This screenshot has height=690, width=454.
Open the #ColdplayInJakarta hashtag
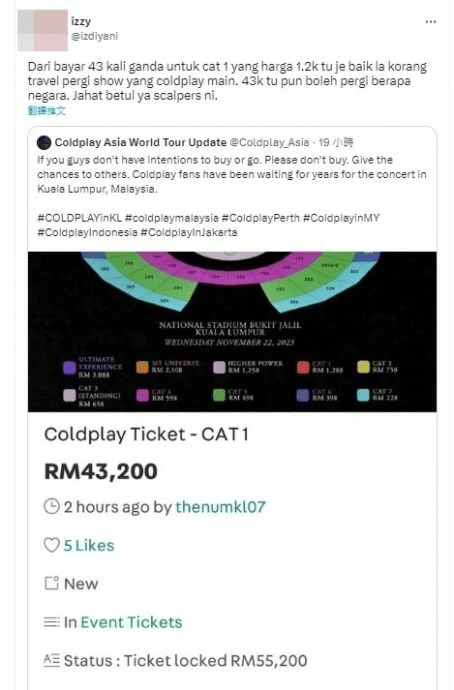pos(189,233)
